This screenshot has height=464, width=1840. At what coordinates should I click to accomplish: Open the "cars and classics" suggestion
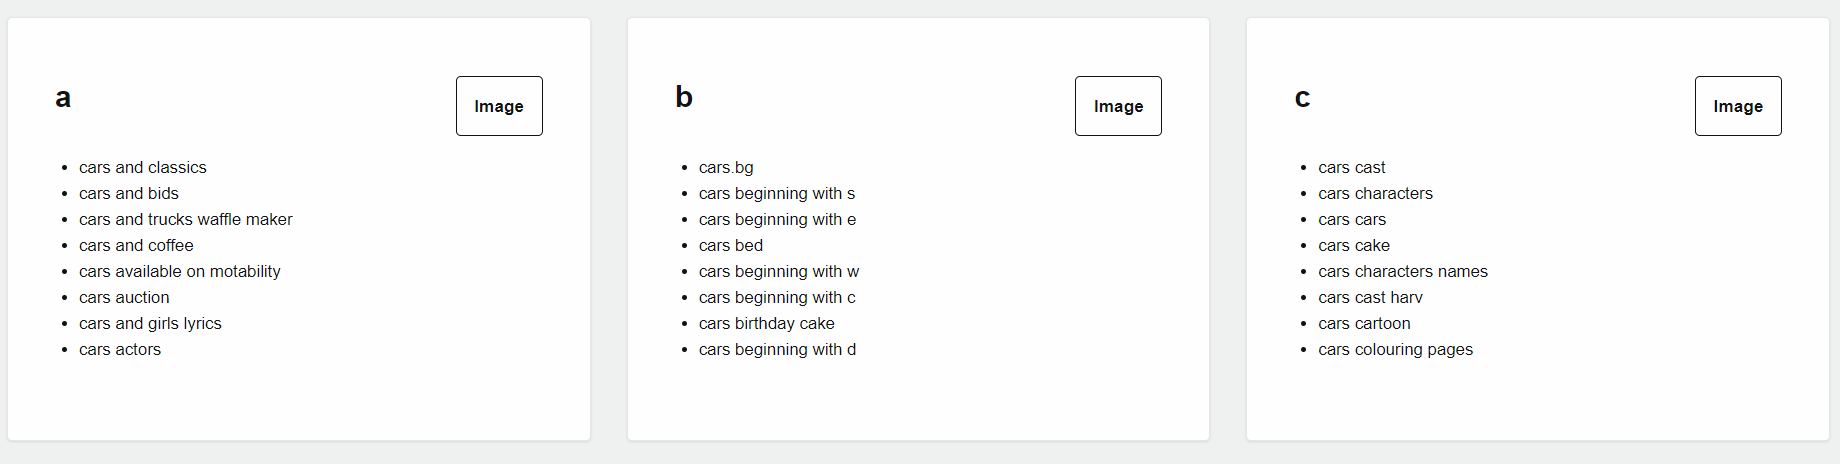click(143, 168)
